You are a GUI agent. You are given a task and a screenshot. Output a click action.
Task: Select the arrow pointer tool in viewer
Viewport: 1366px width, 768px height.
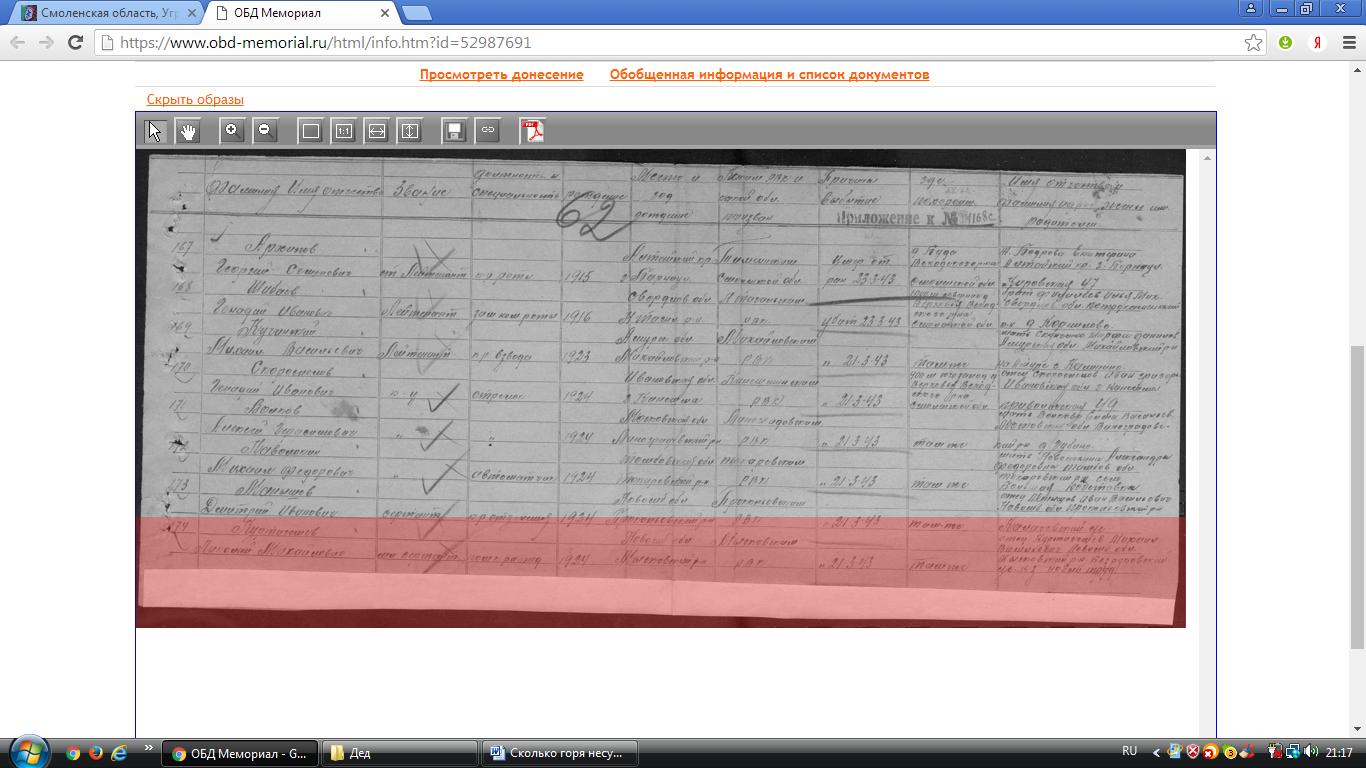click(155, 131)
